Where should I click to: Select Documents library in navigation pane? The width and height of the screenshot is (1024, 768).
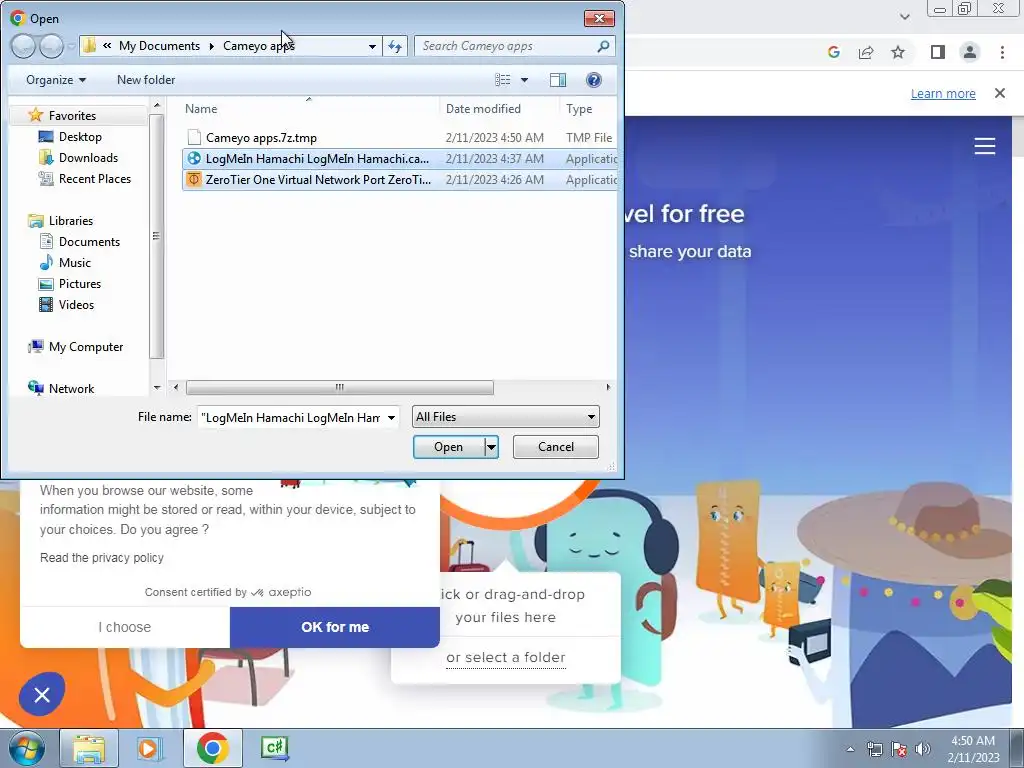click(89, 242)
